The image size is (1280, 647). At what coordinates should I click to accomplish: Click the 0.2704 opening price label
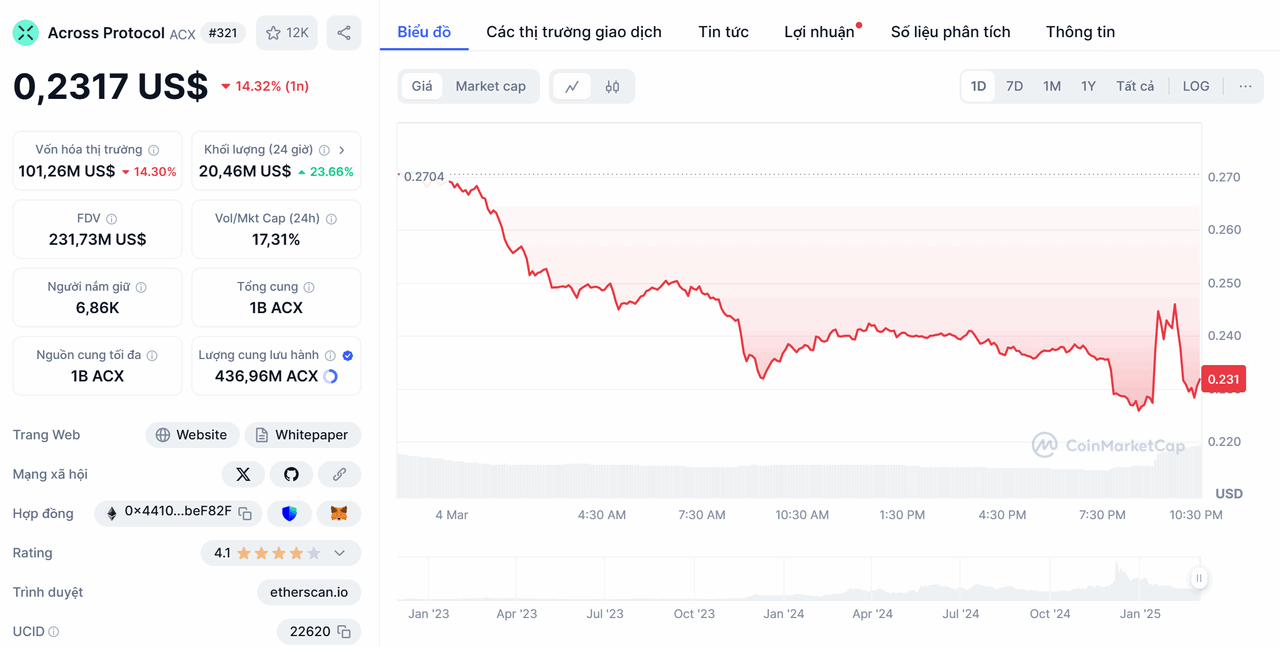tap(423, 177)
